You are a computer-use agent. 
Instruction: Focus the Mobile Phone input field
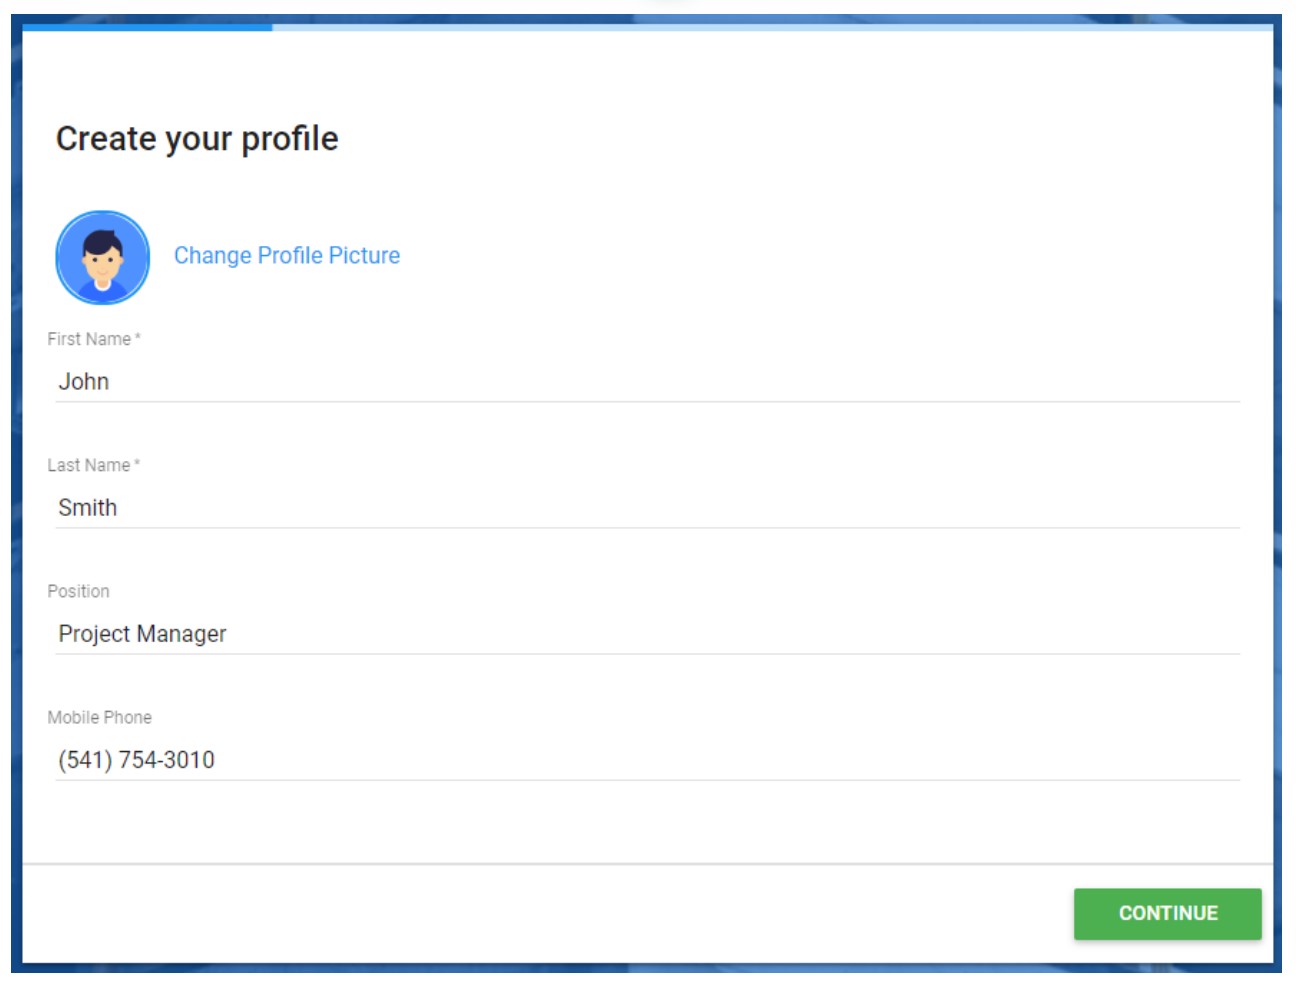coord(648,759)
